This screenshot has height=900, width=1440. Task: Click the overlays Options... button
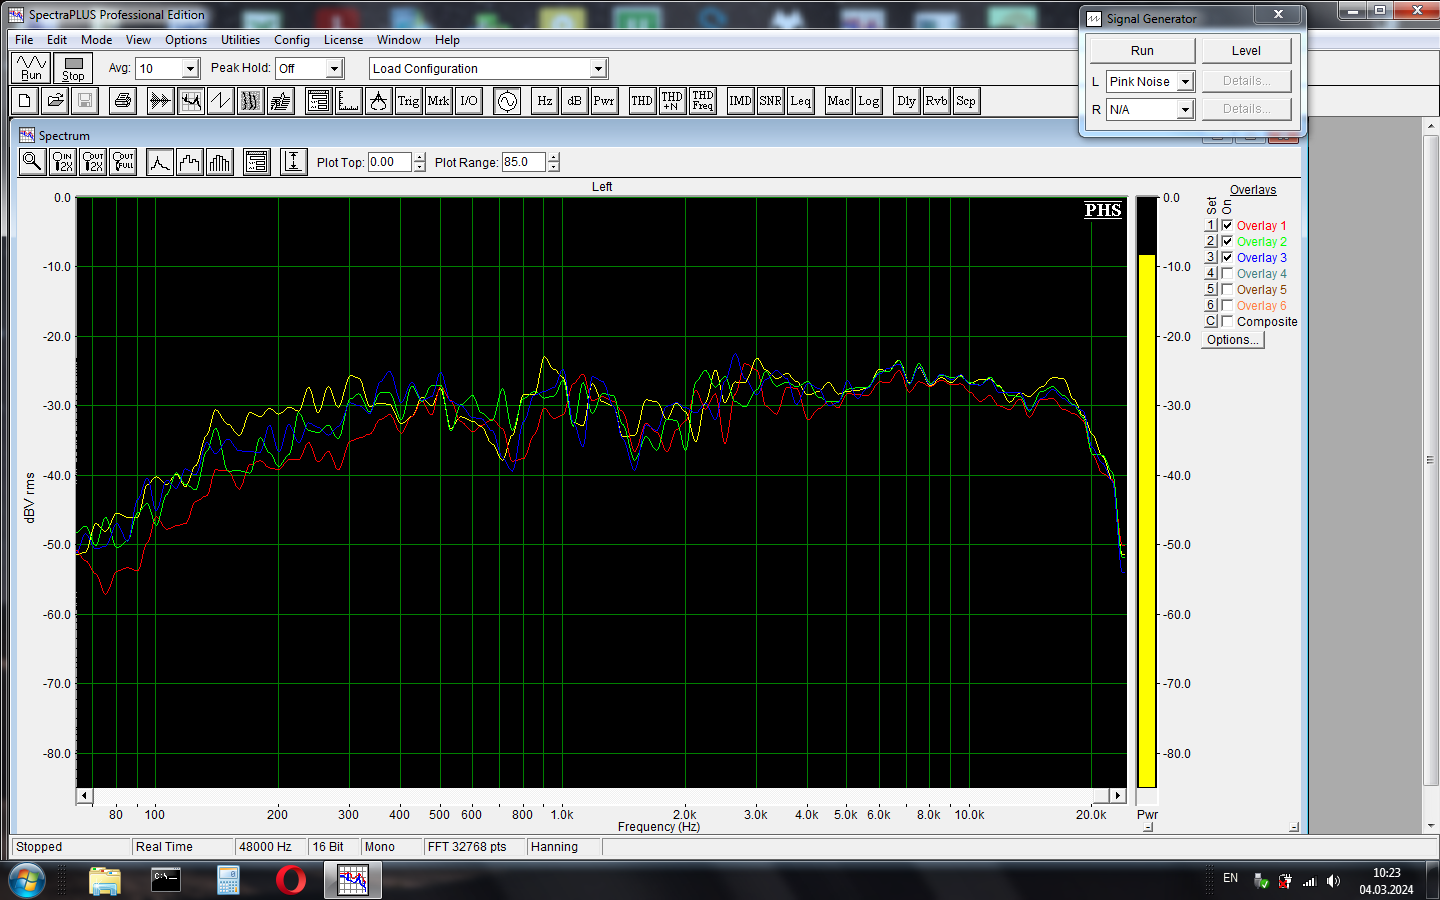click(1232, 340)
